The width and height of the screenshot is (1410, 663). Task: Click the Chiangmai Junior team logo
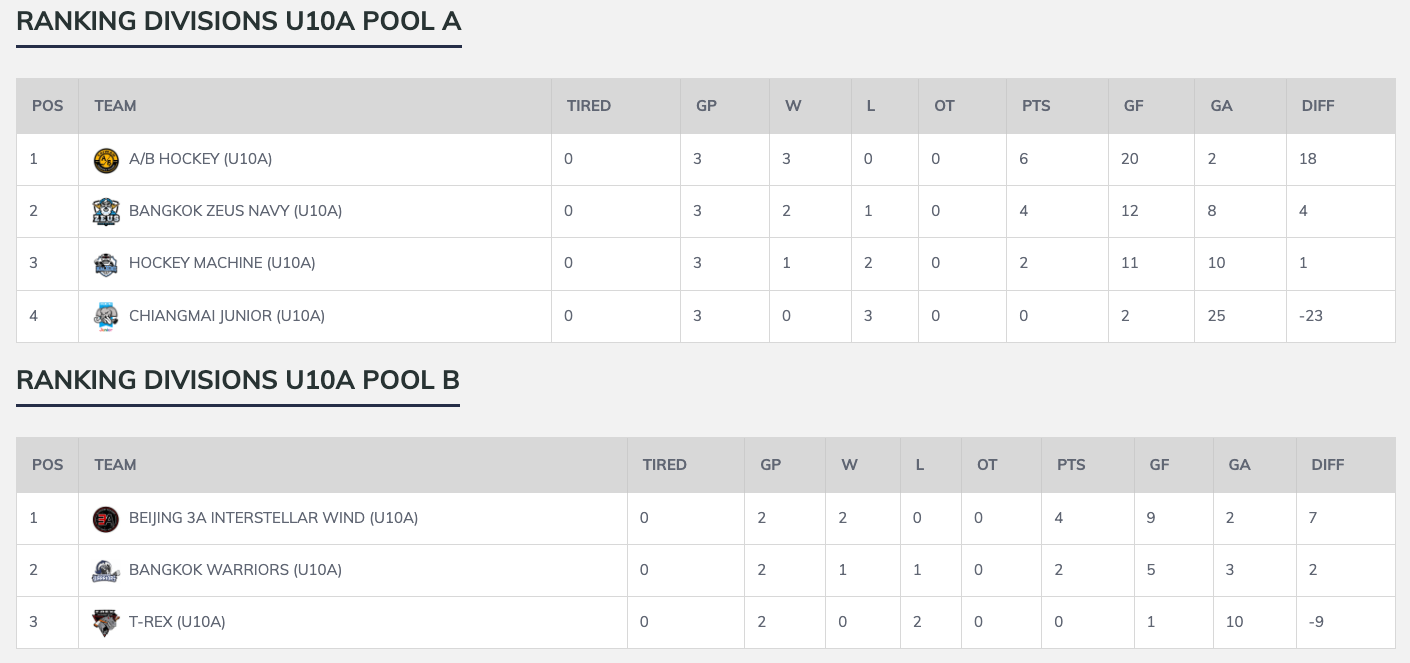(x=106, y=316)
